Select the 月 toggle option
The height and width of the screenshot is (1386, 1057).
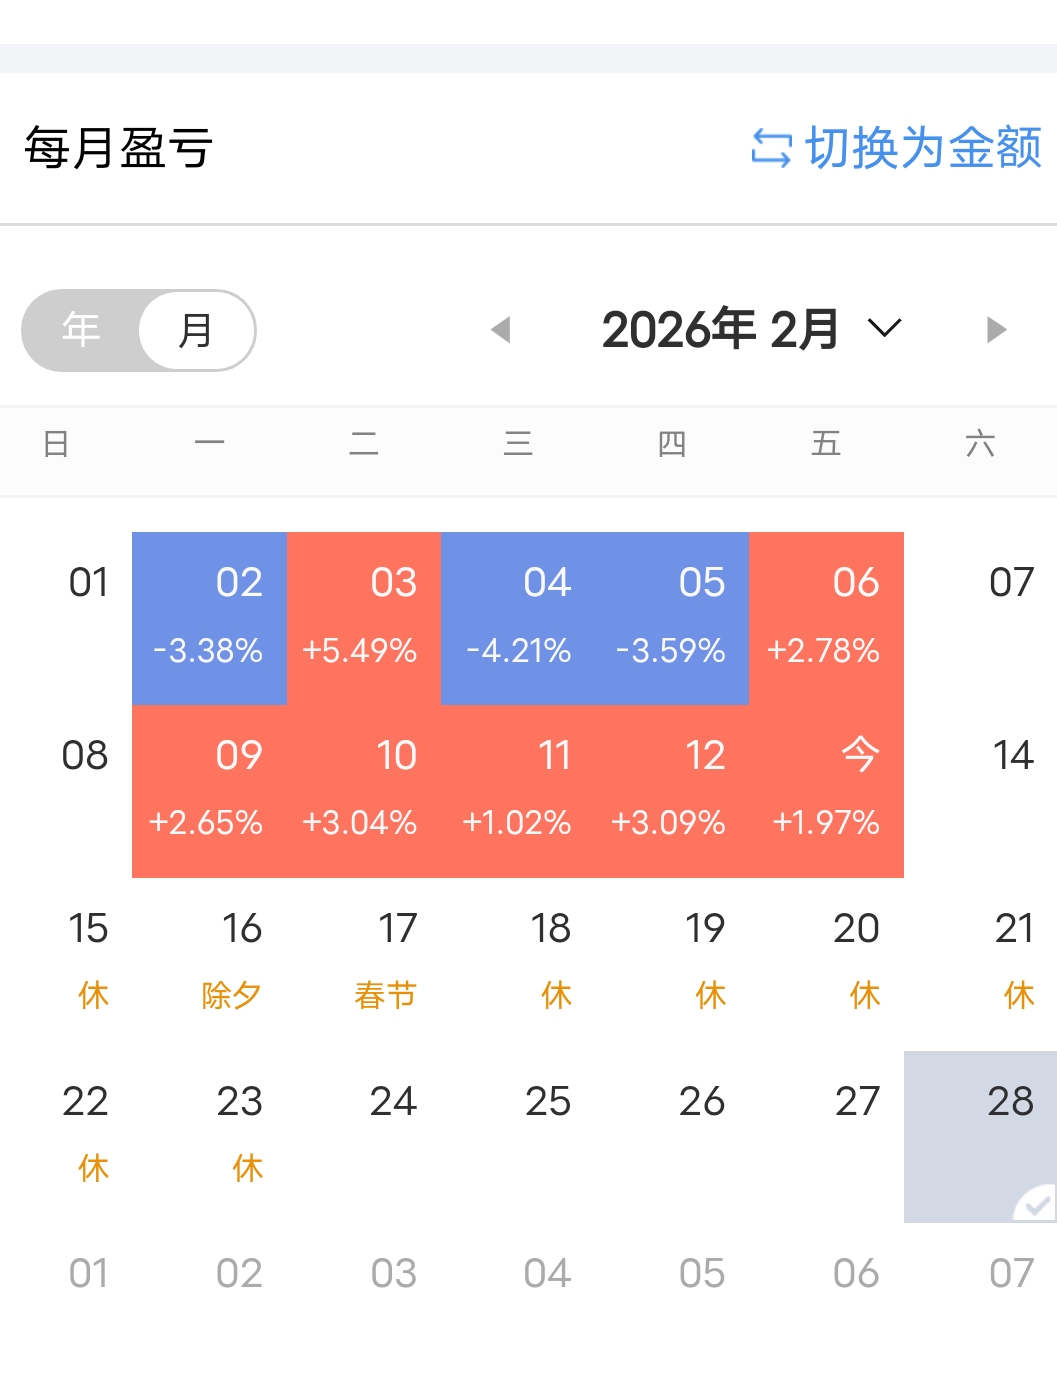pyautogui.click(x=196, y=330)
